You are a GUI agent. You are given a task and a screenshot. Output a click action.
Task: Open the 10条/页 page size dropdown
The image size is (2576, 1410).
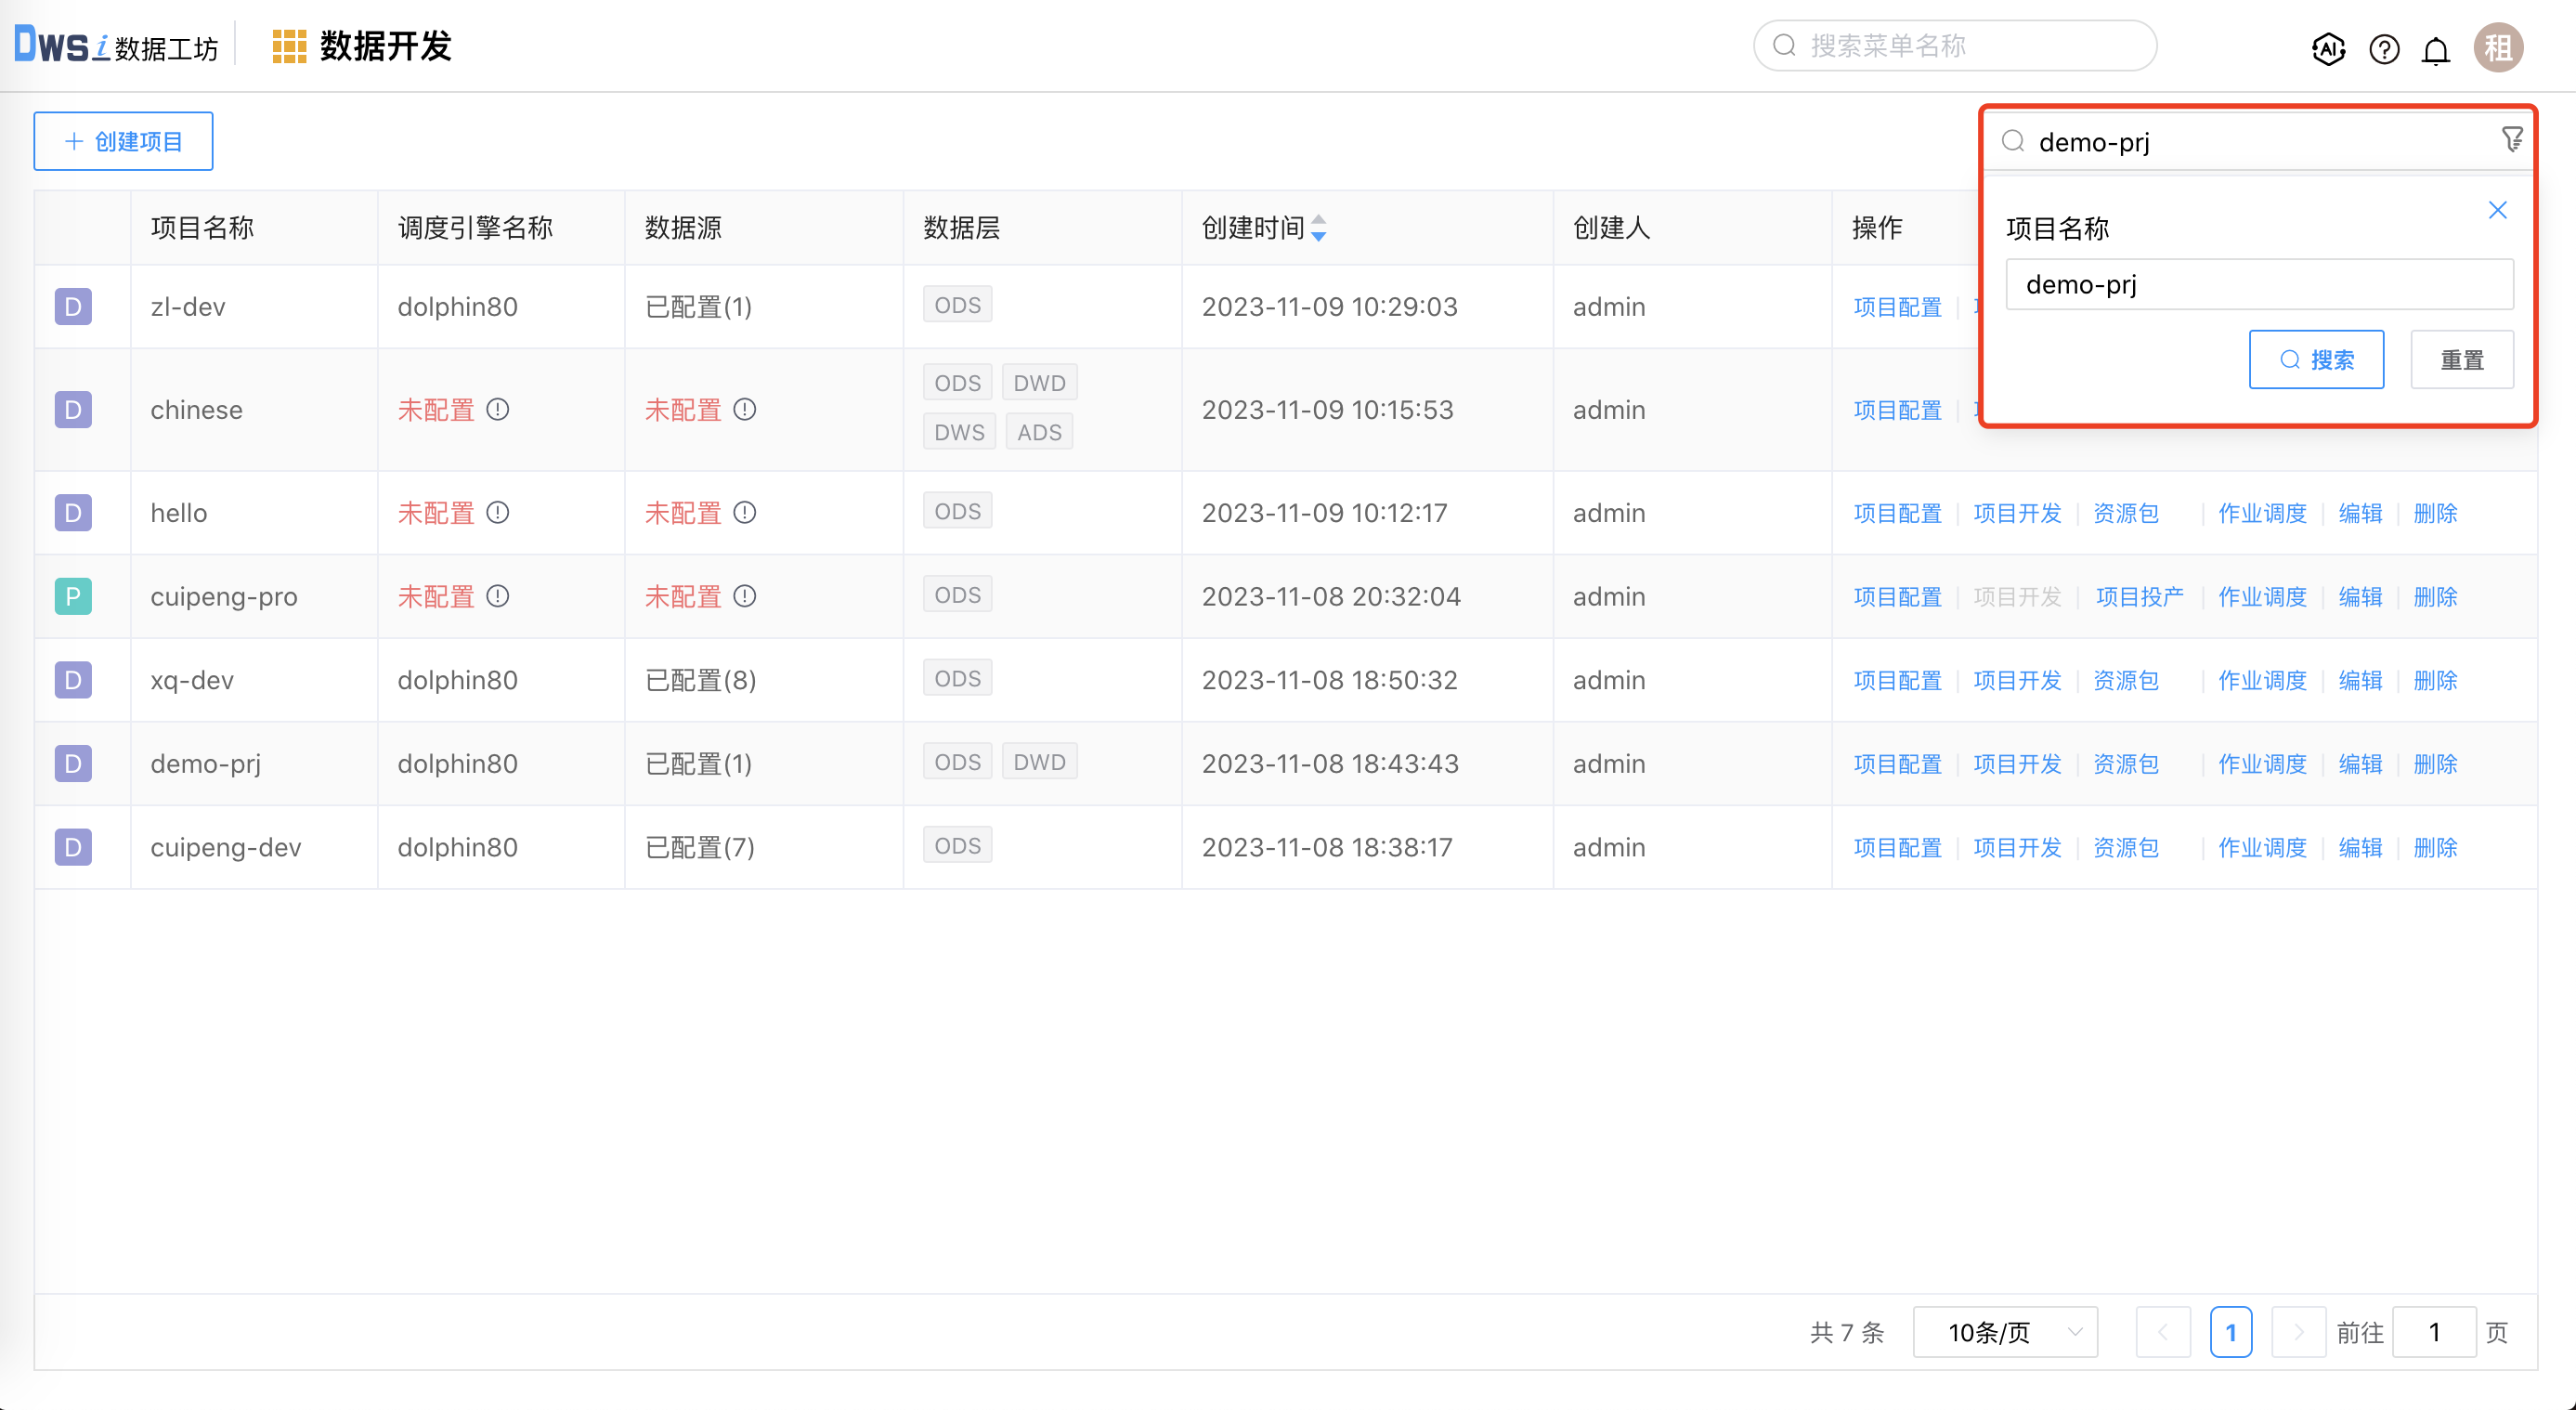2004,1332
